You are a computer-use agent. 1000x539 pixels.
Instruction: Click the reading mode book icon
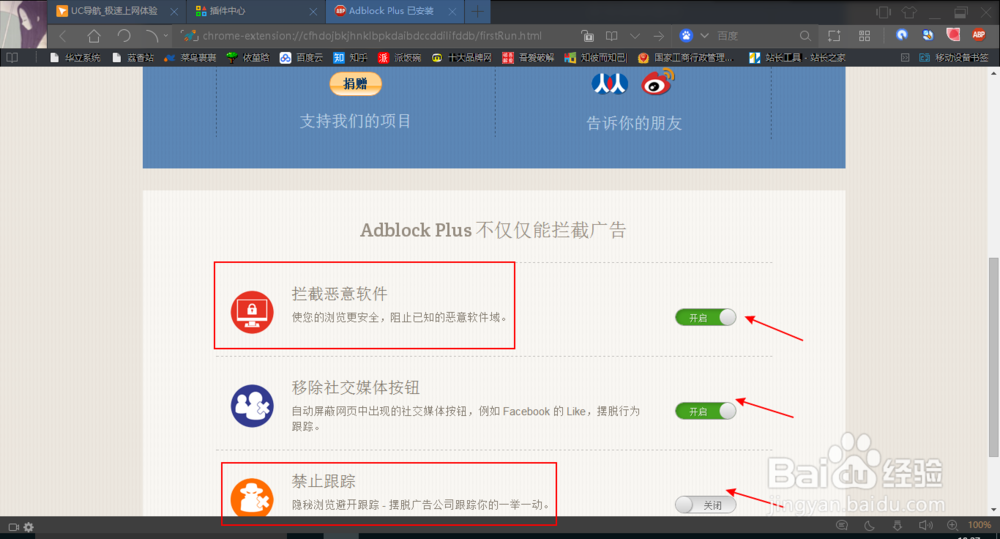point(611,36)
